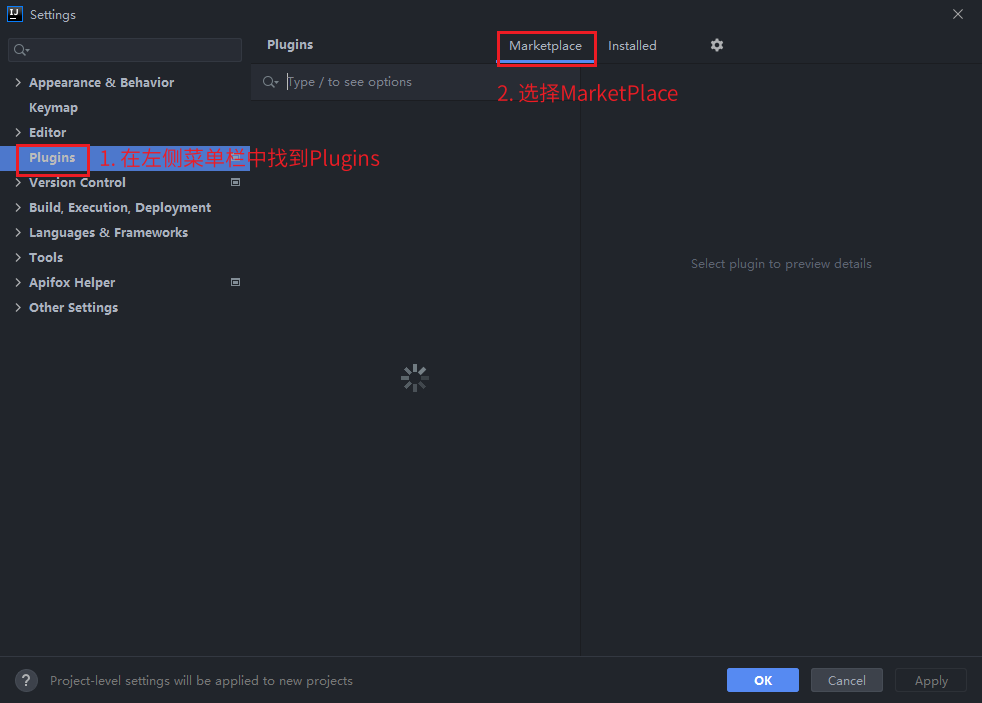Expand the Appearance & Behavior section
The height and width of the screenshot is (703, 982).
pos(18,83)
